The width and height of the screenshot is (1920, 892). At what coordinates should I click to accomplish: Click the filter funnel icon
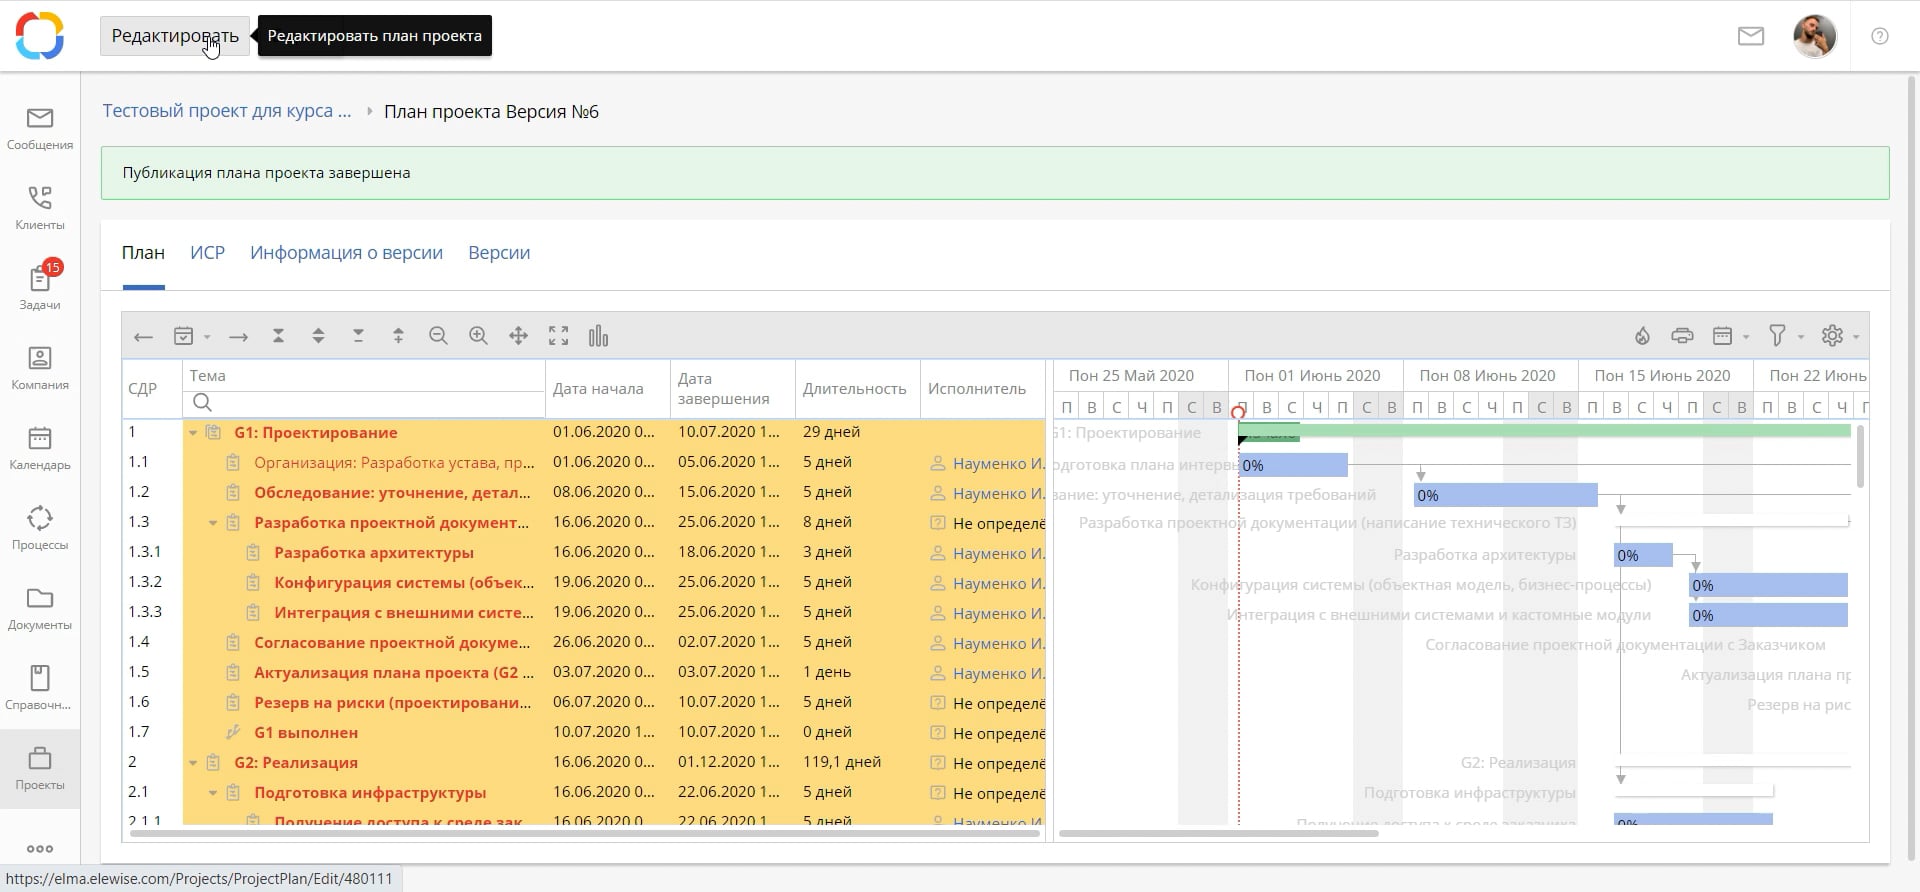[1777, 336]
